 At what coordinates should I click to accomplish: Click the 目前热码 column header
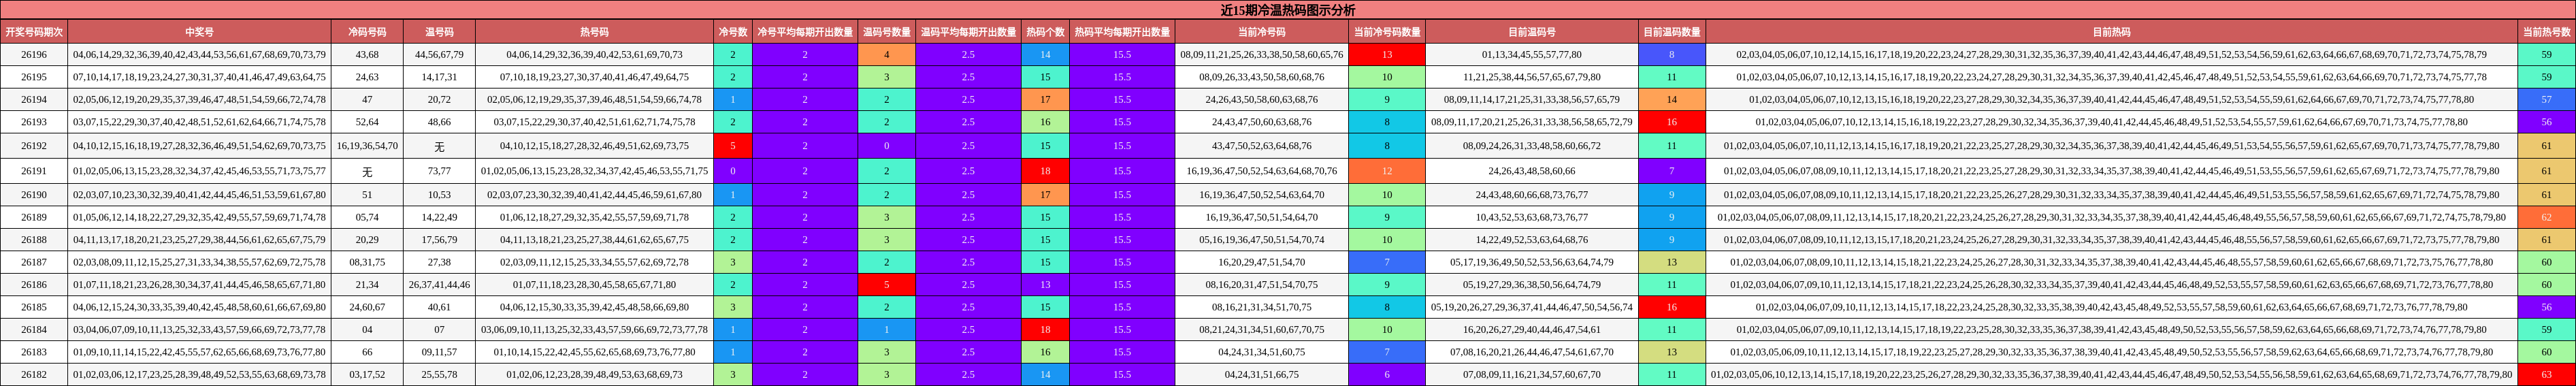point(2111,32)
